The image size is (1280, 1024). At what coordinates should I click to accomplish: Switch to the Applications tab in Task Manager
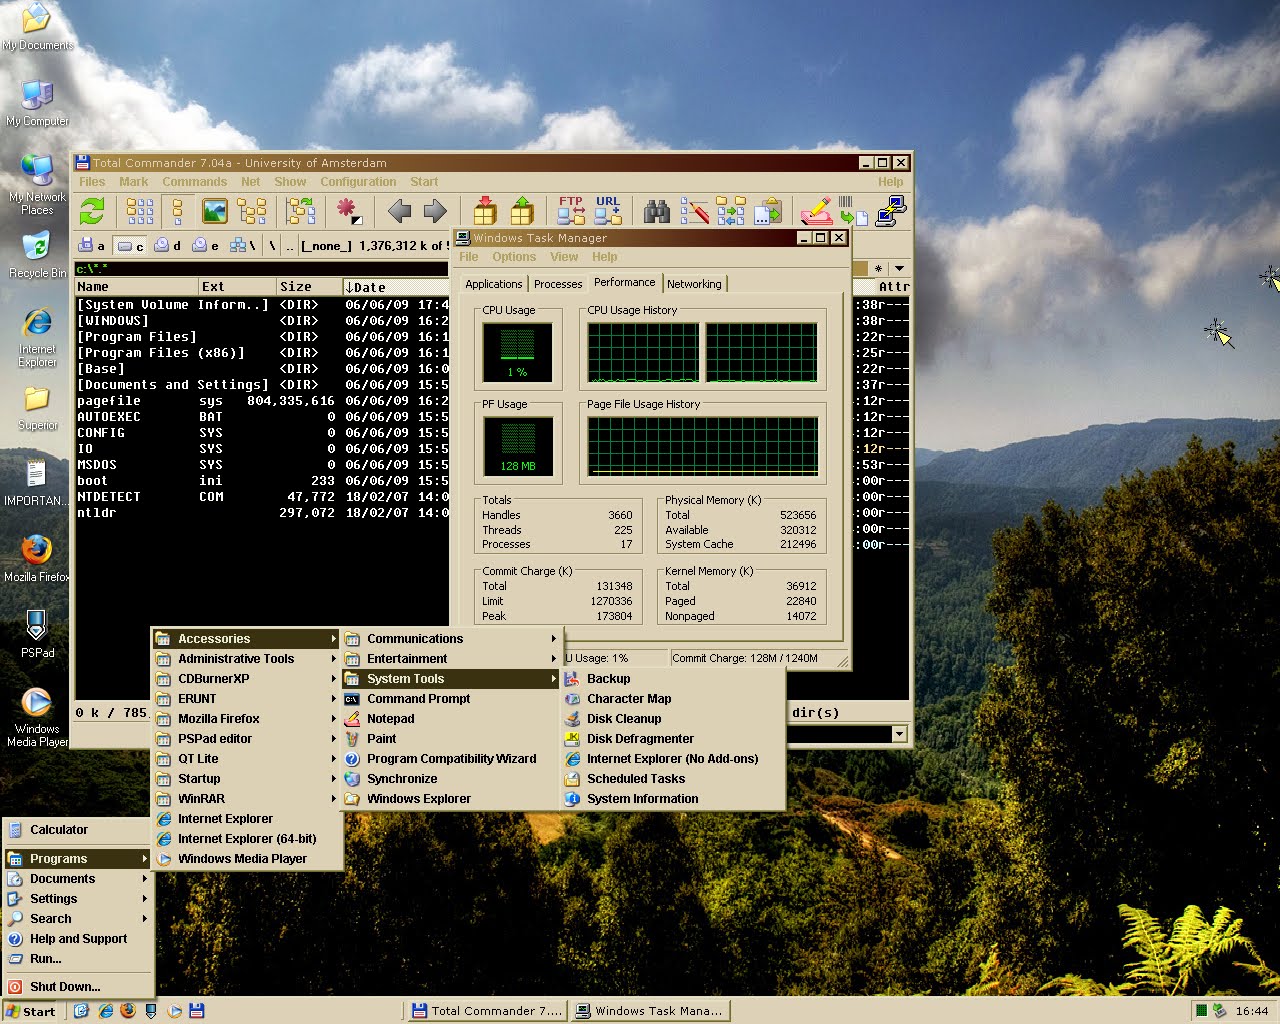(494, 284)
